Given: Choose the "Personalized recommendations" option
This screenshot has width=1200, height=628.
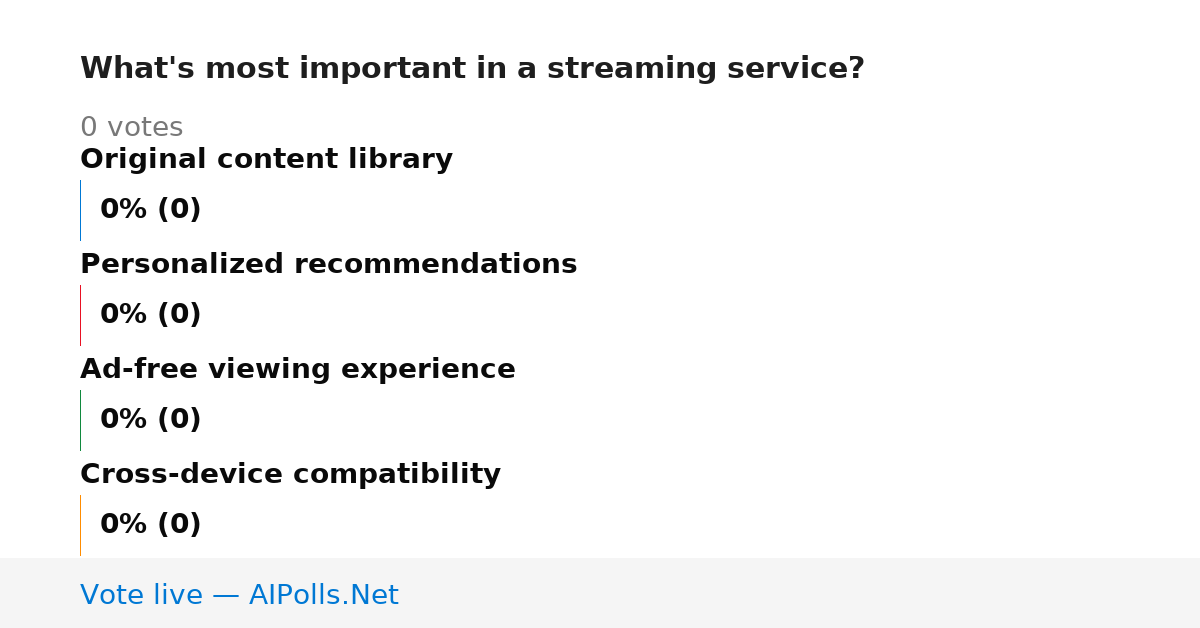Looking at the screenshot, I should pyautogui.click(x=328, y=265).
